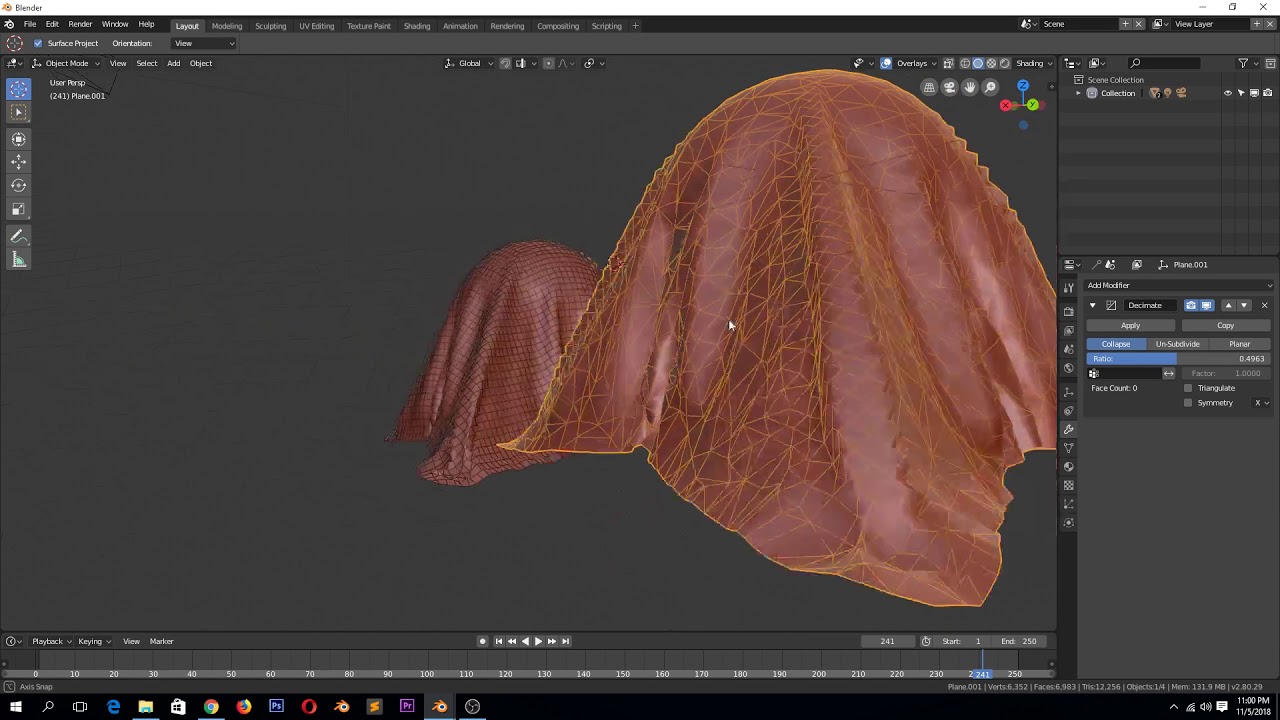Enable the Symmetry checkbox
Screen dimensions: 1280x720
click(x=1188, y=403)
